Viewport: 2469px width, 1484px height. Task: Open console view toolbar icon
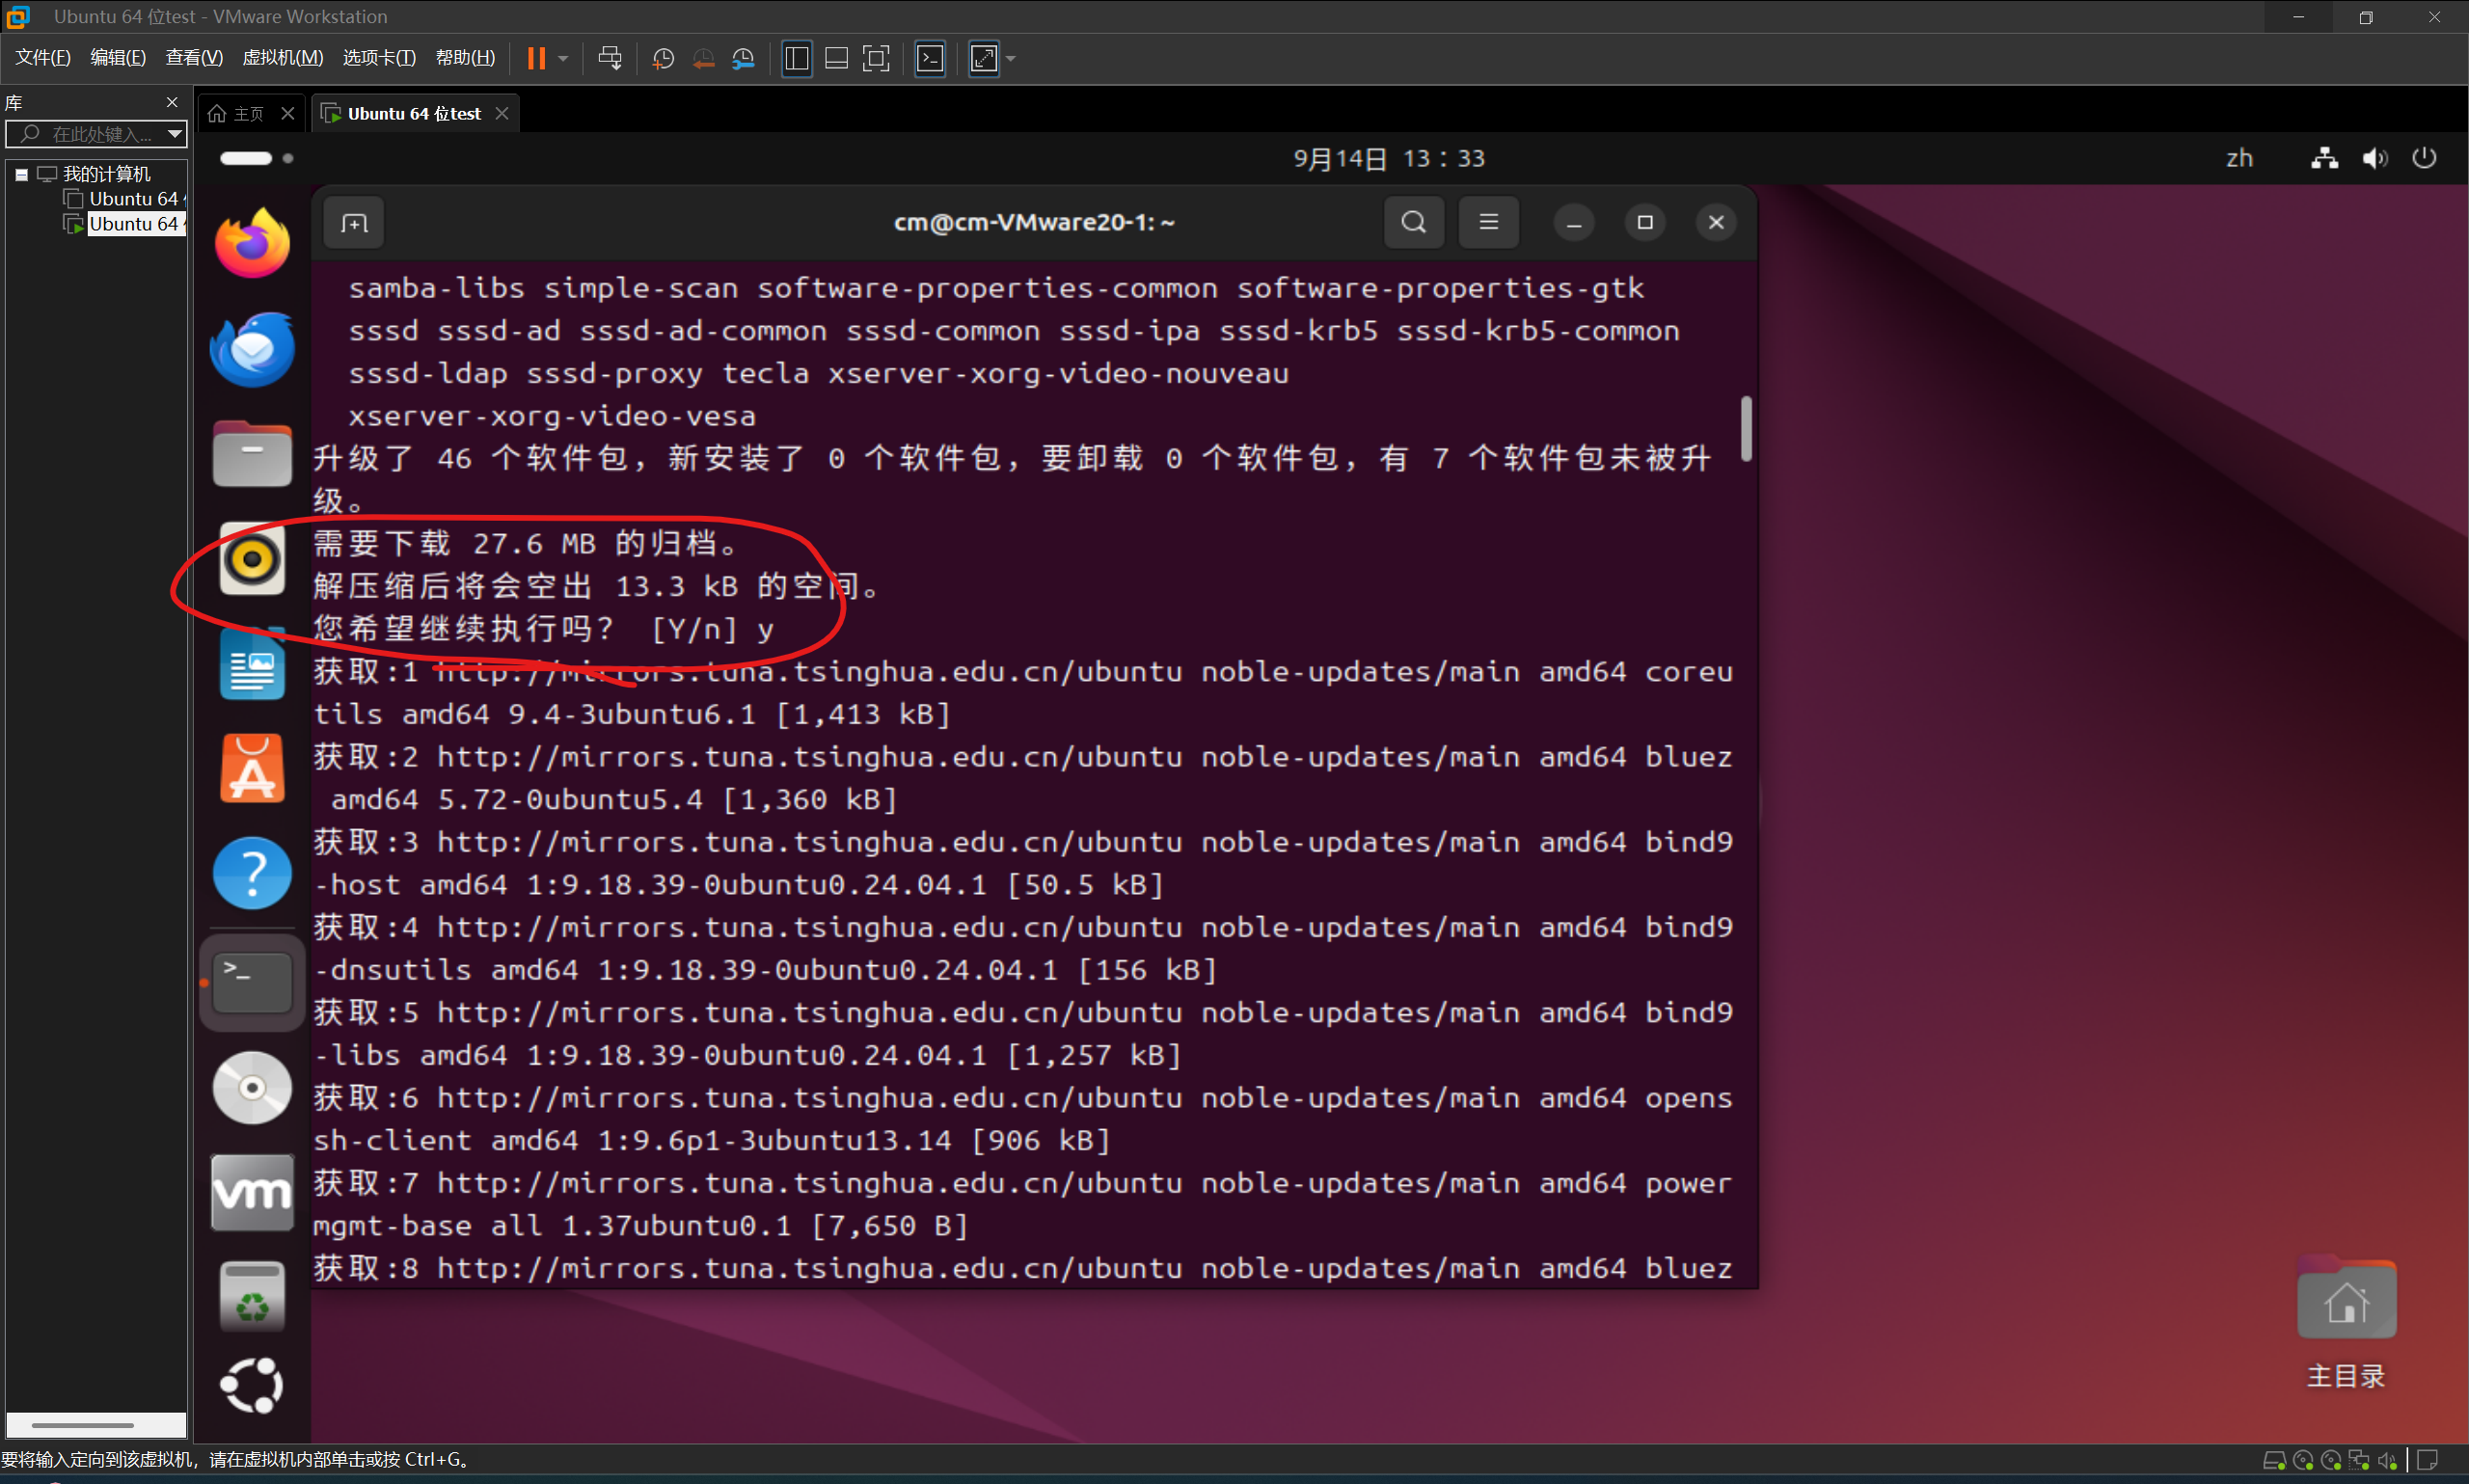coord(930,58)
